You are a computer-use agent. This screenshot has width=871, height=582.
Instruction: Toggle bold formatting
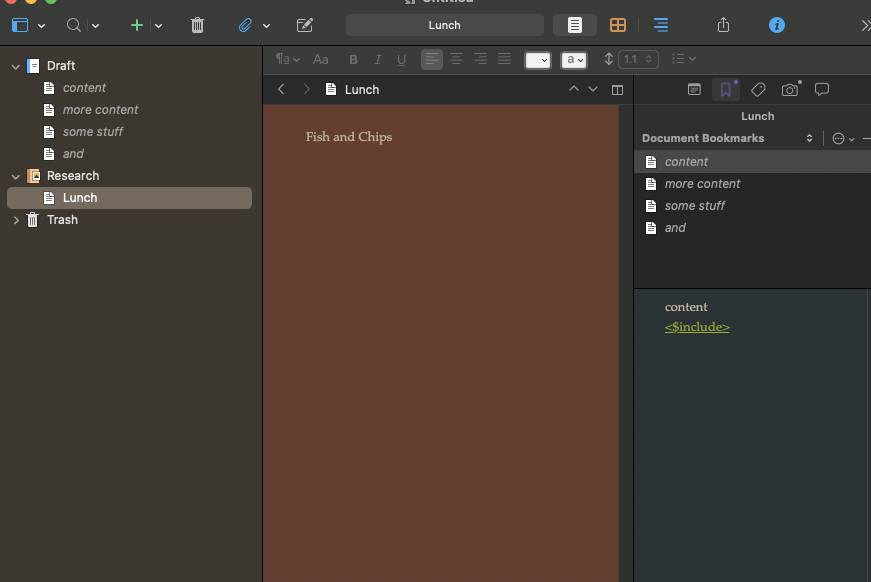tap(353, 60)
